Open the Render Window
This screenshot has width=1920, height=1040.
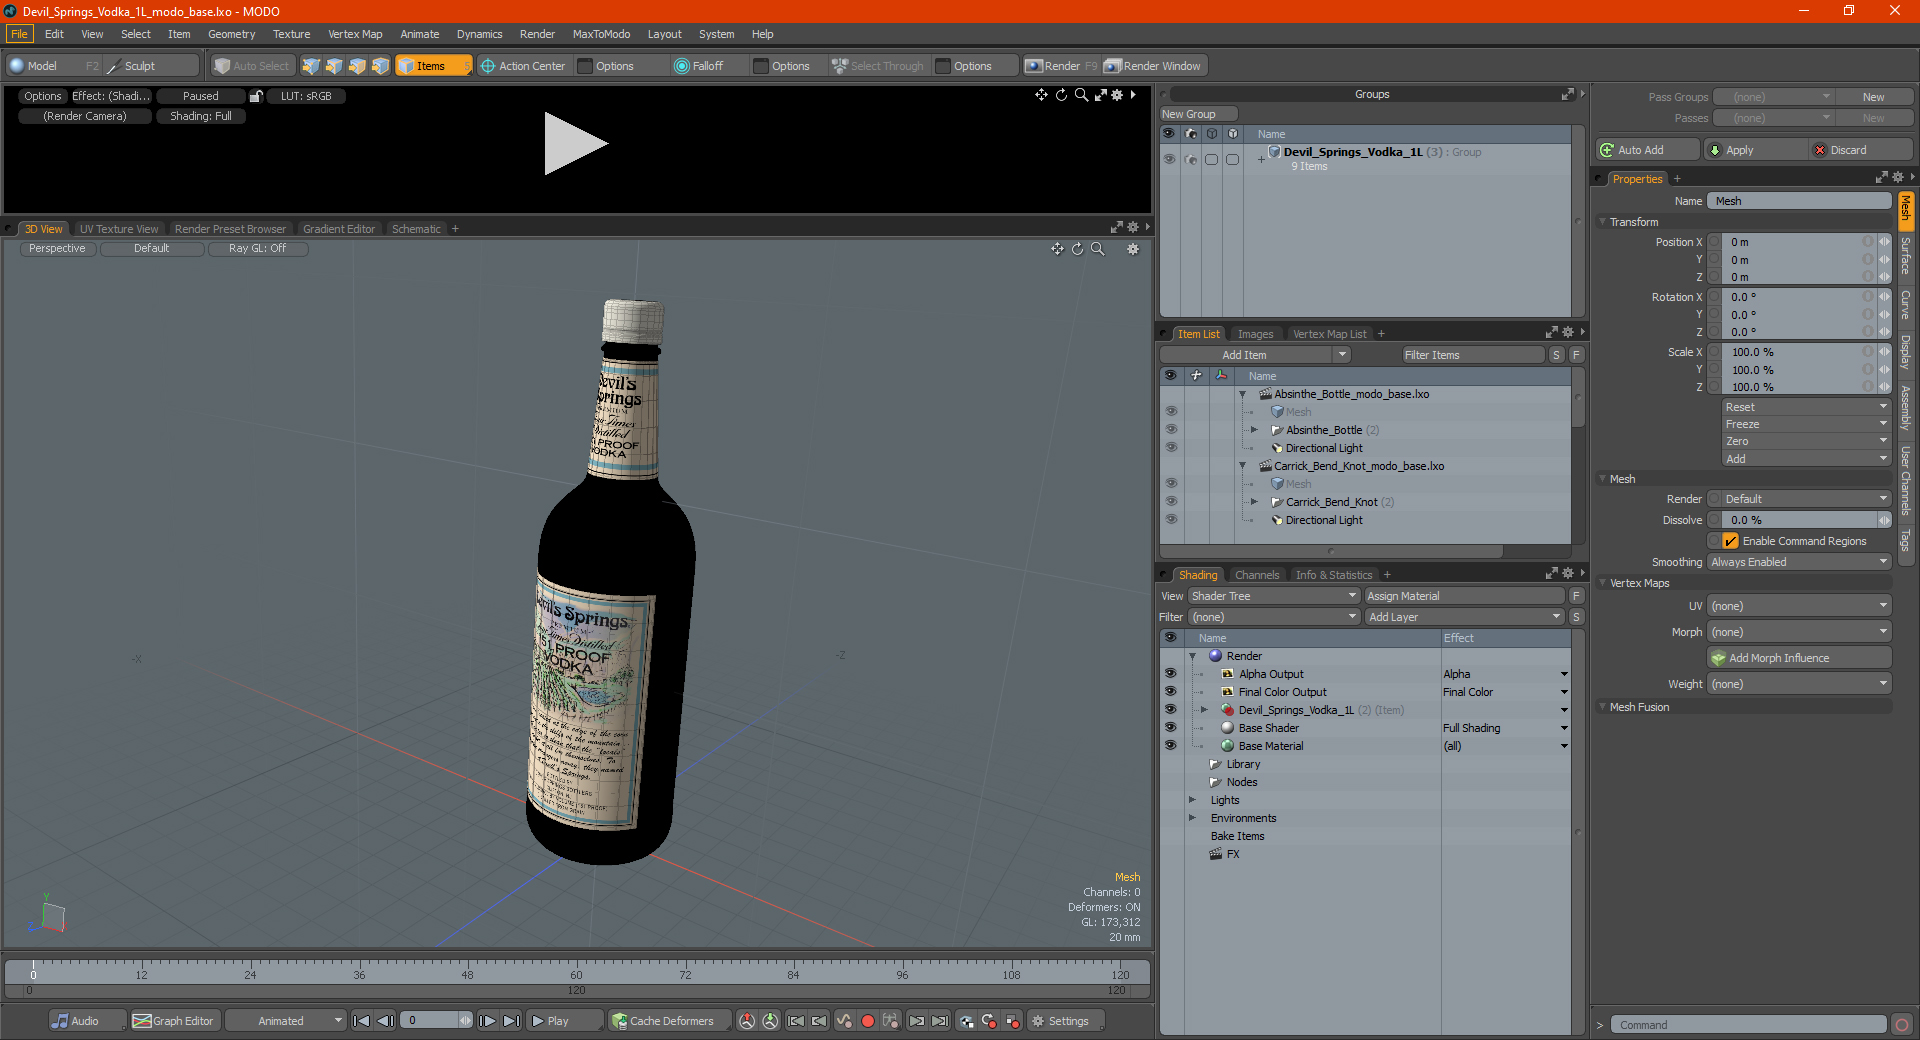1154,66
